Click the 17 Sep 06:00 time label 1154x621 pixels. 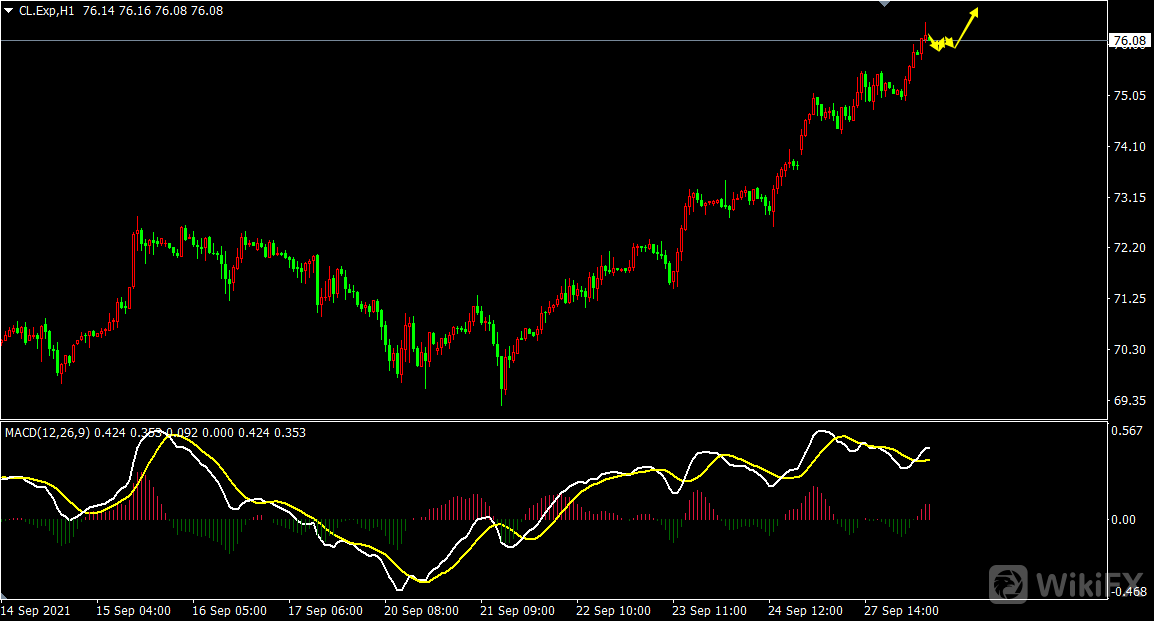point(325,610)
